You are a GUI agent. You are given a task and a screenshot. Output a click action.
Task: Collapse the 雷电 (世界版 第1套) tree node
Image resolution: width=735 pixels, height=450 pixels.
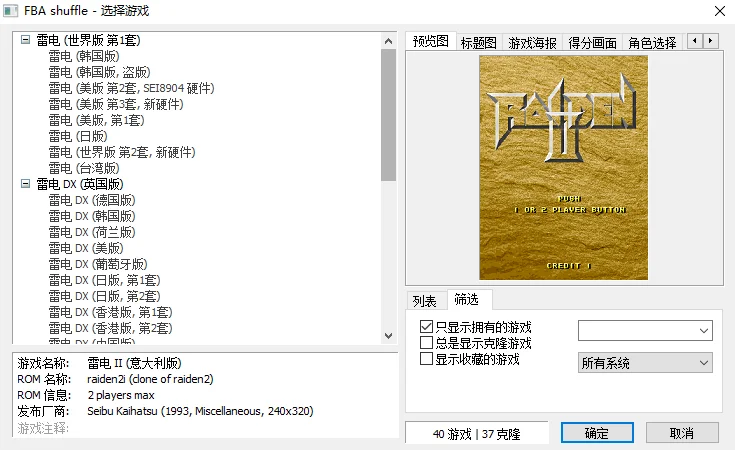(25, 40)
